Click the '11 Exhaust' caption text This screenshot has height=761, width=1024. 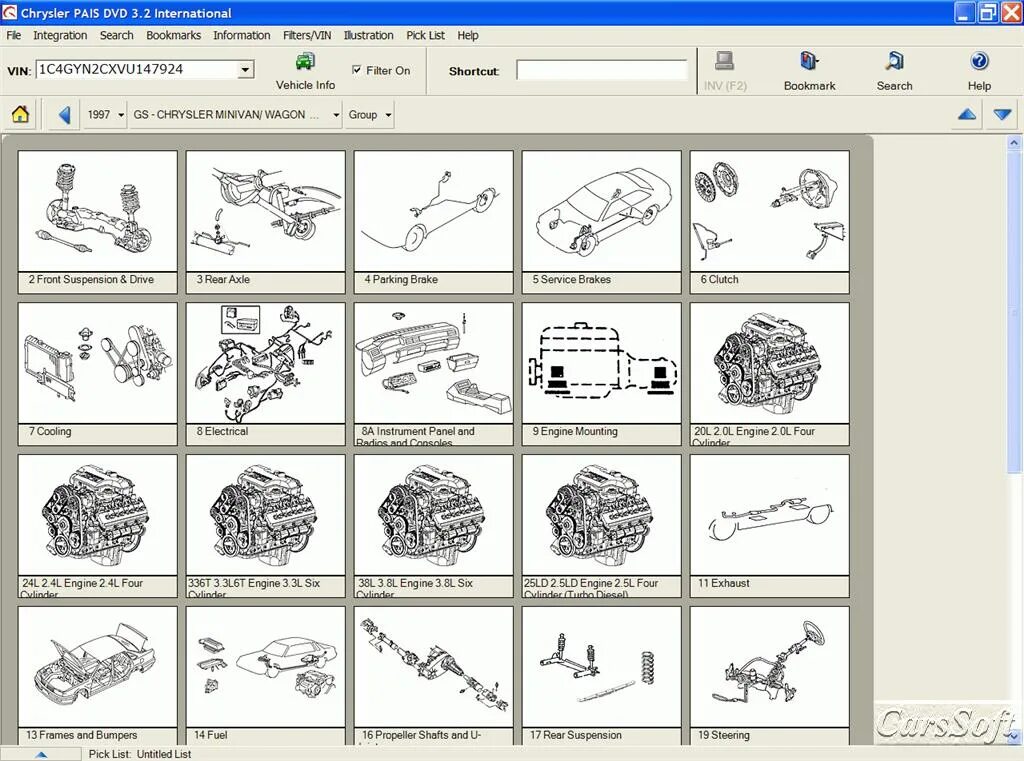[724, 583]
